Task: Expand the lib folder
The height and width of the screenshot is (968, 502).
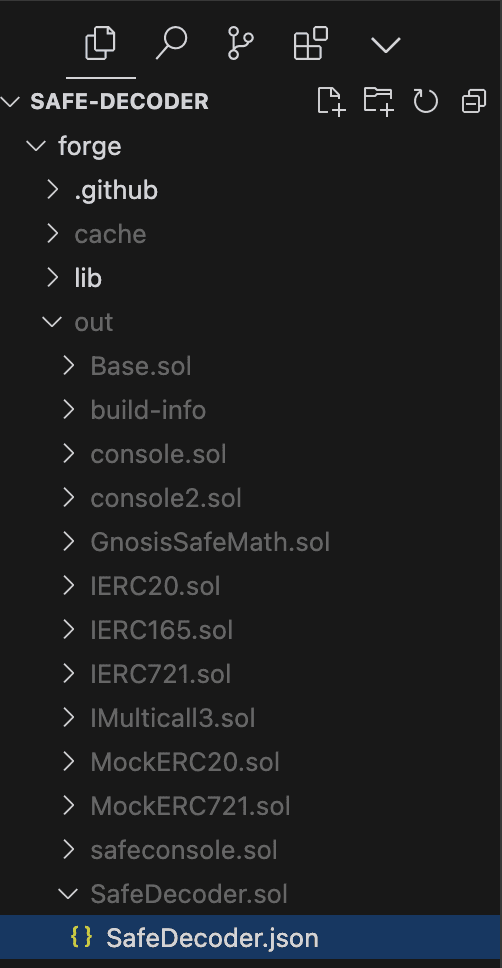Action: [251, 278]
